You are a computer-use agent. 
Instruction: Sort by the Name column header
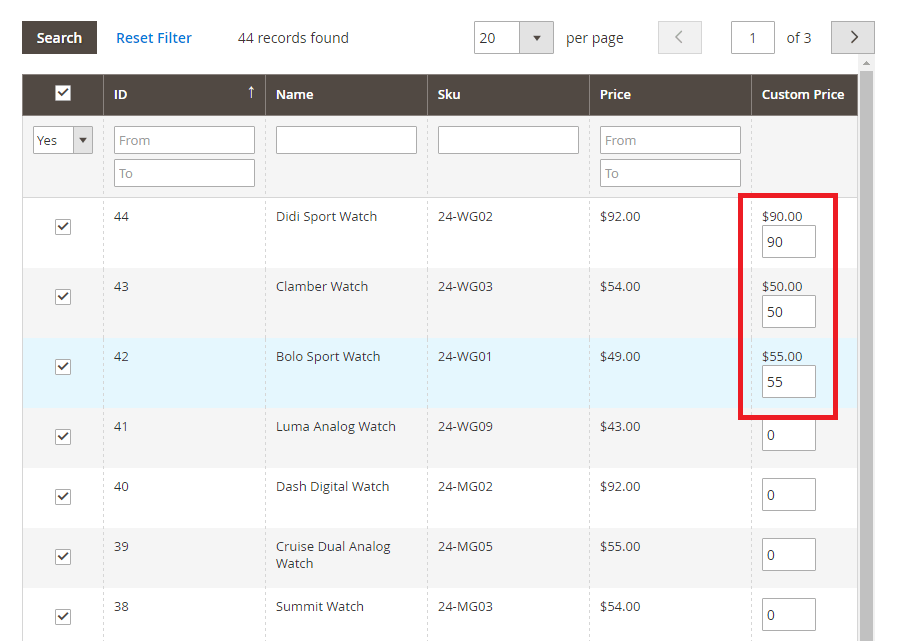(x=295, y=95)
